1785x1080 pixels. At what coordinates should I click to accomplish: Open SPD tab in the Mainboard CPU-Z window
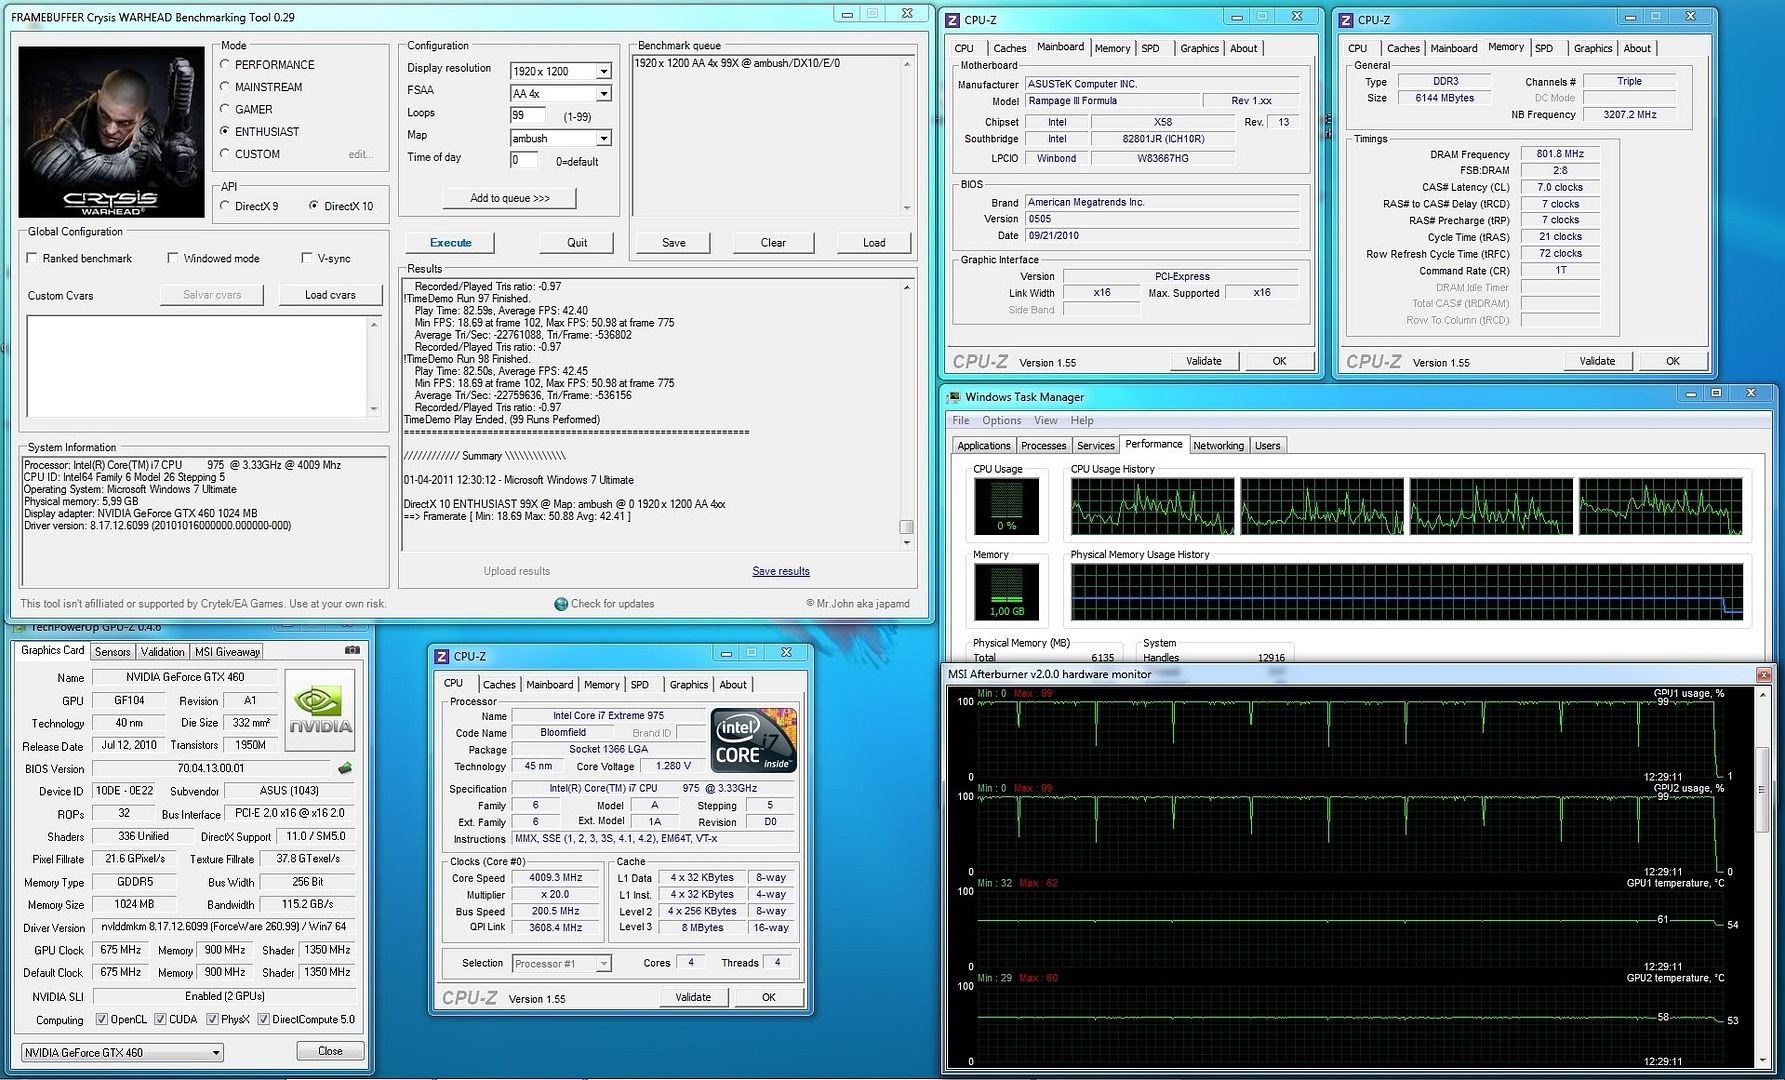(x=1151, y=48)
